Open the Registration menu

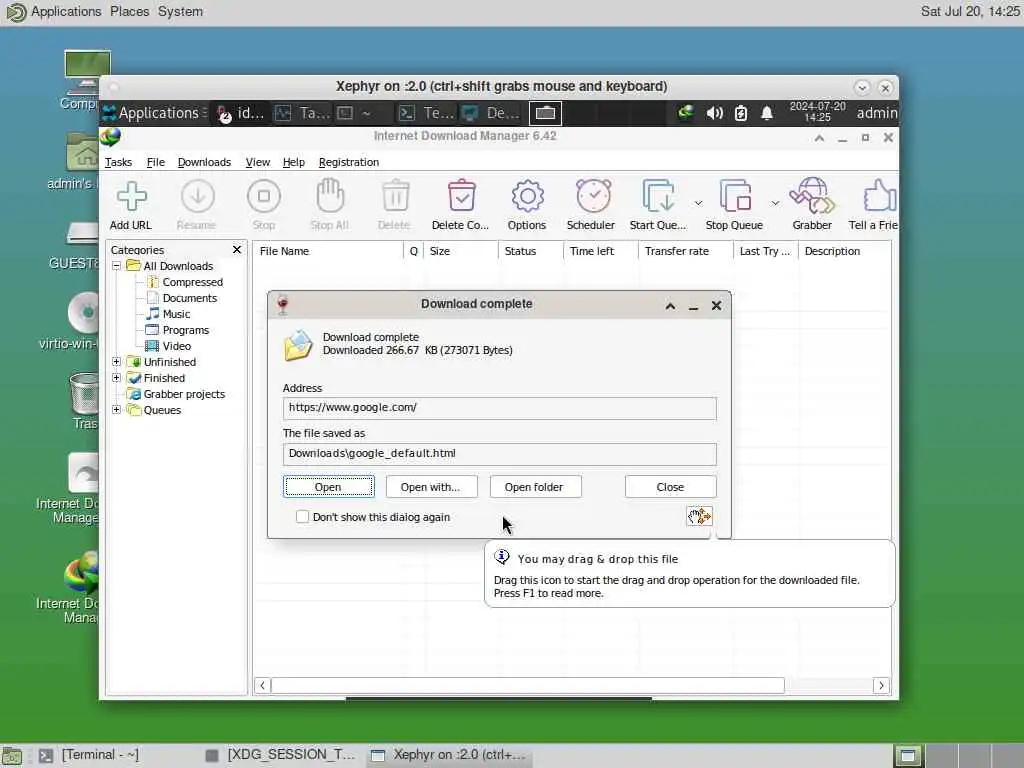coord(349,162)
